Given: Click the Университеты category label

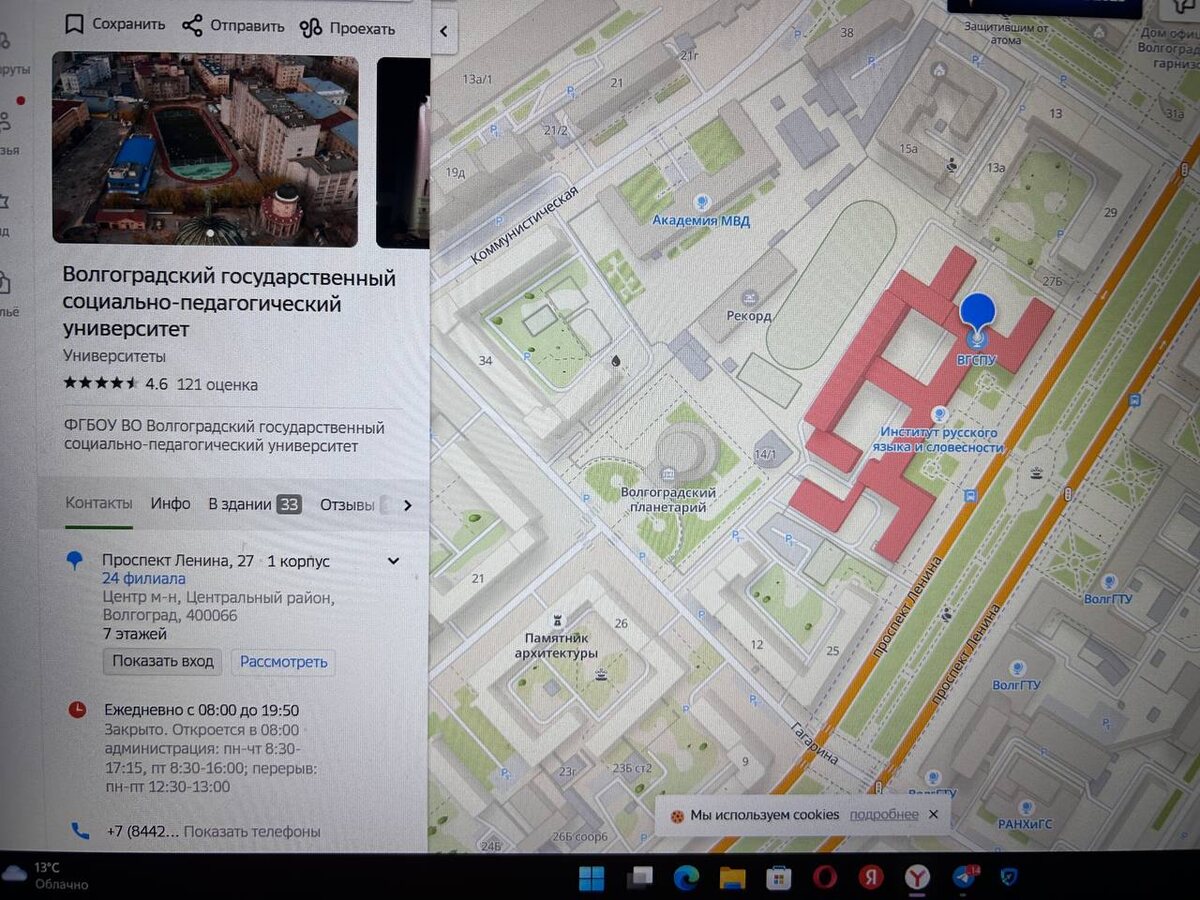Looking at the screenshot, I should (x=115, y=356).
